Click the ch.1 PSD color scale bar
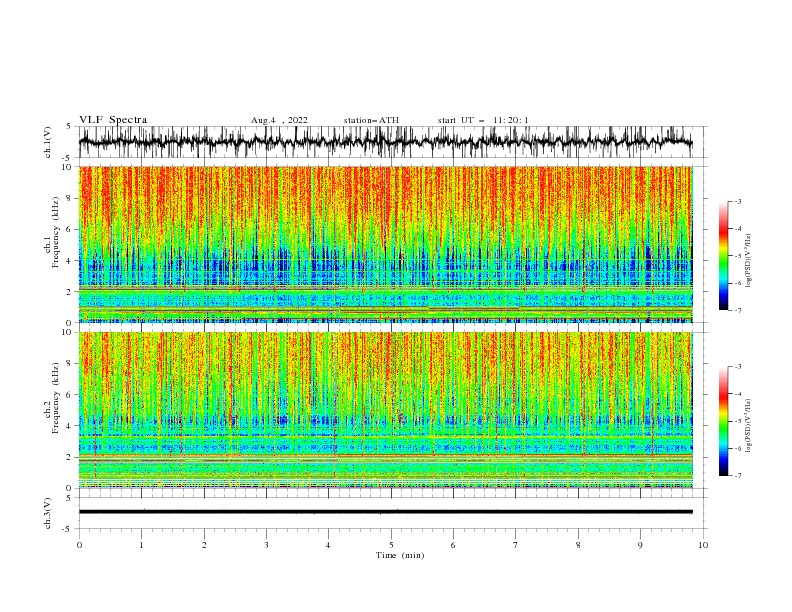 pos(723,256)
